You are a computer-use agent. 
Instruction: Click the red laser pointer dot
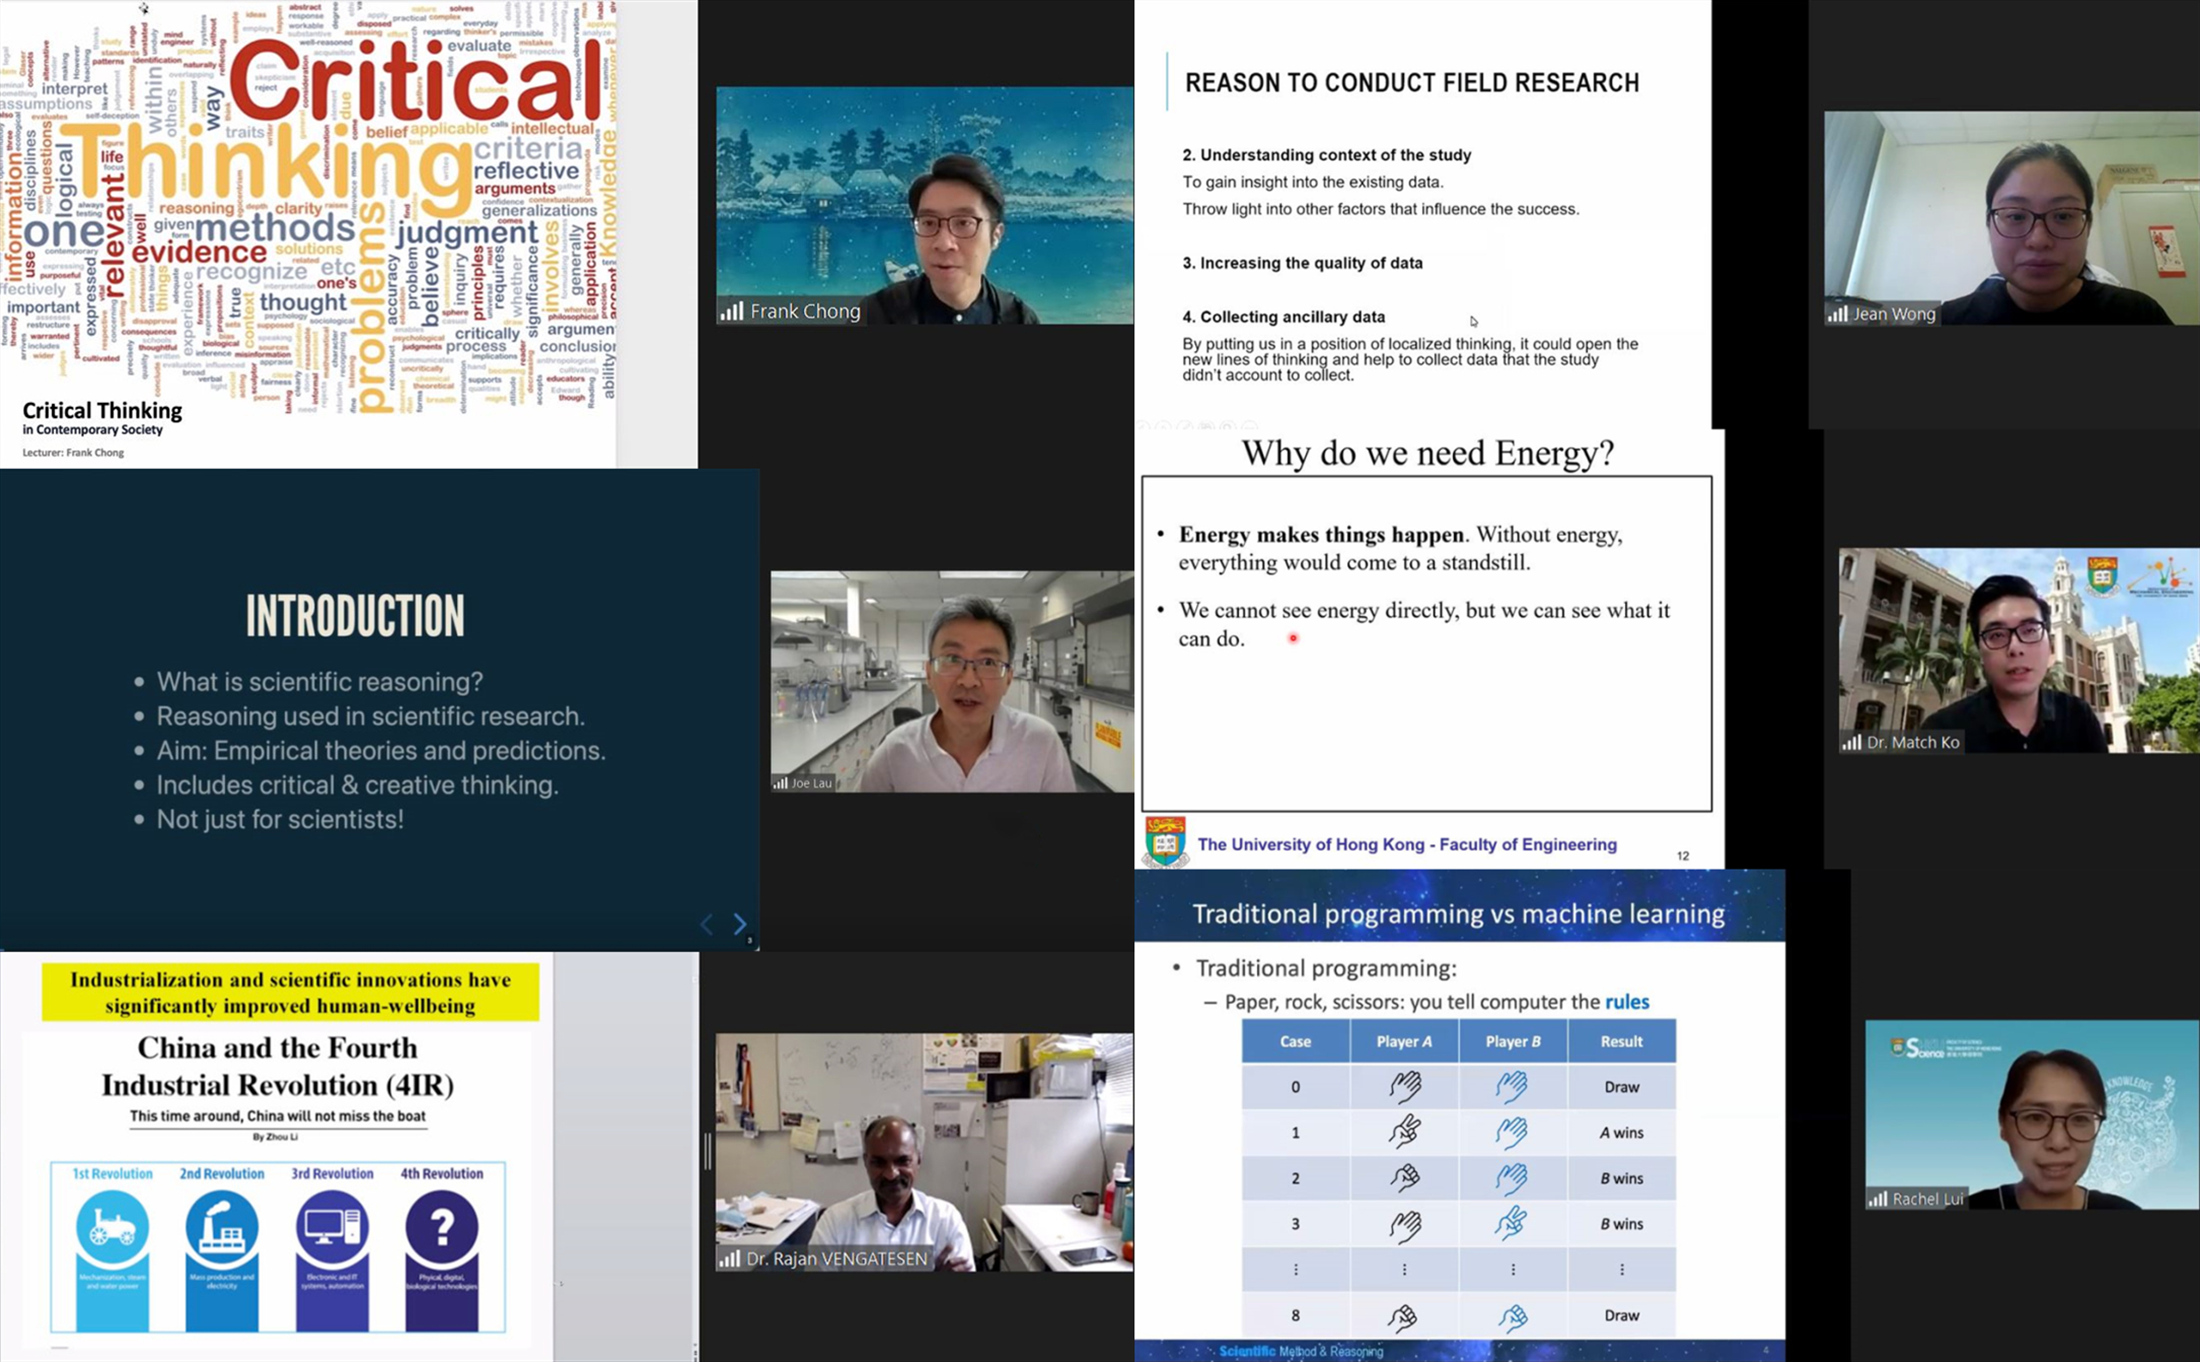(x=1293, y=638)
